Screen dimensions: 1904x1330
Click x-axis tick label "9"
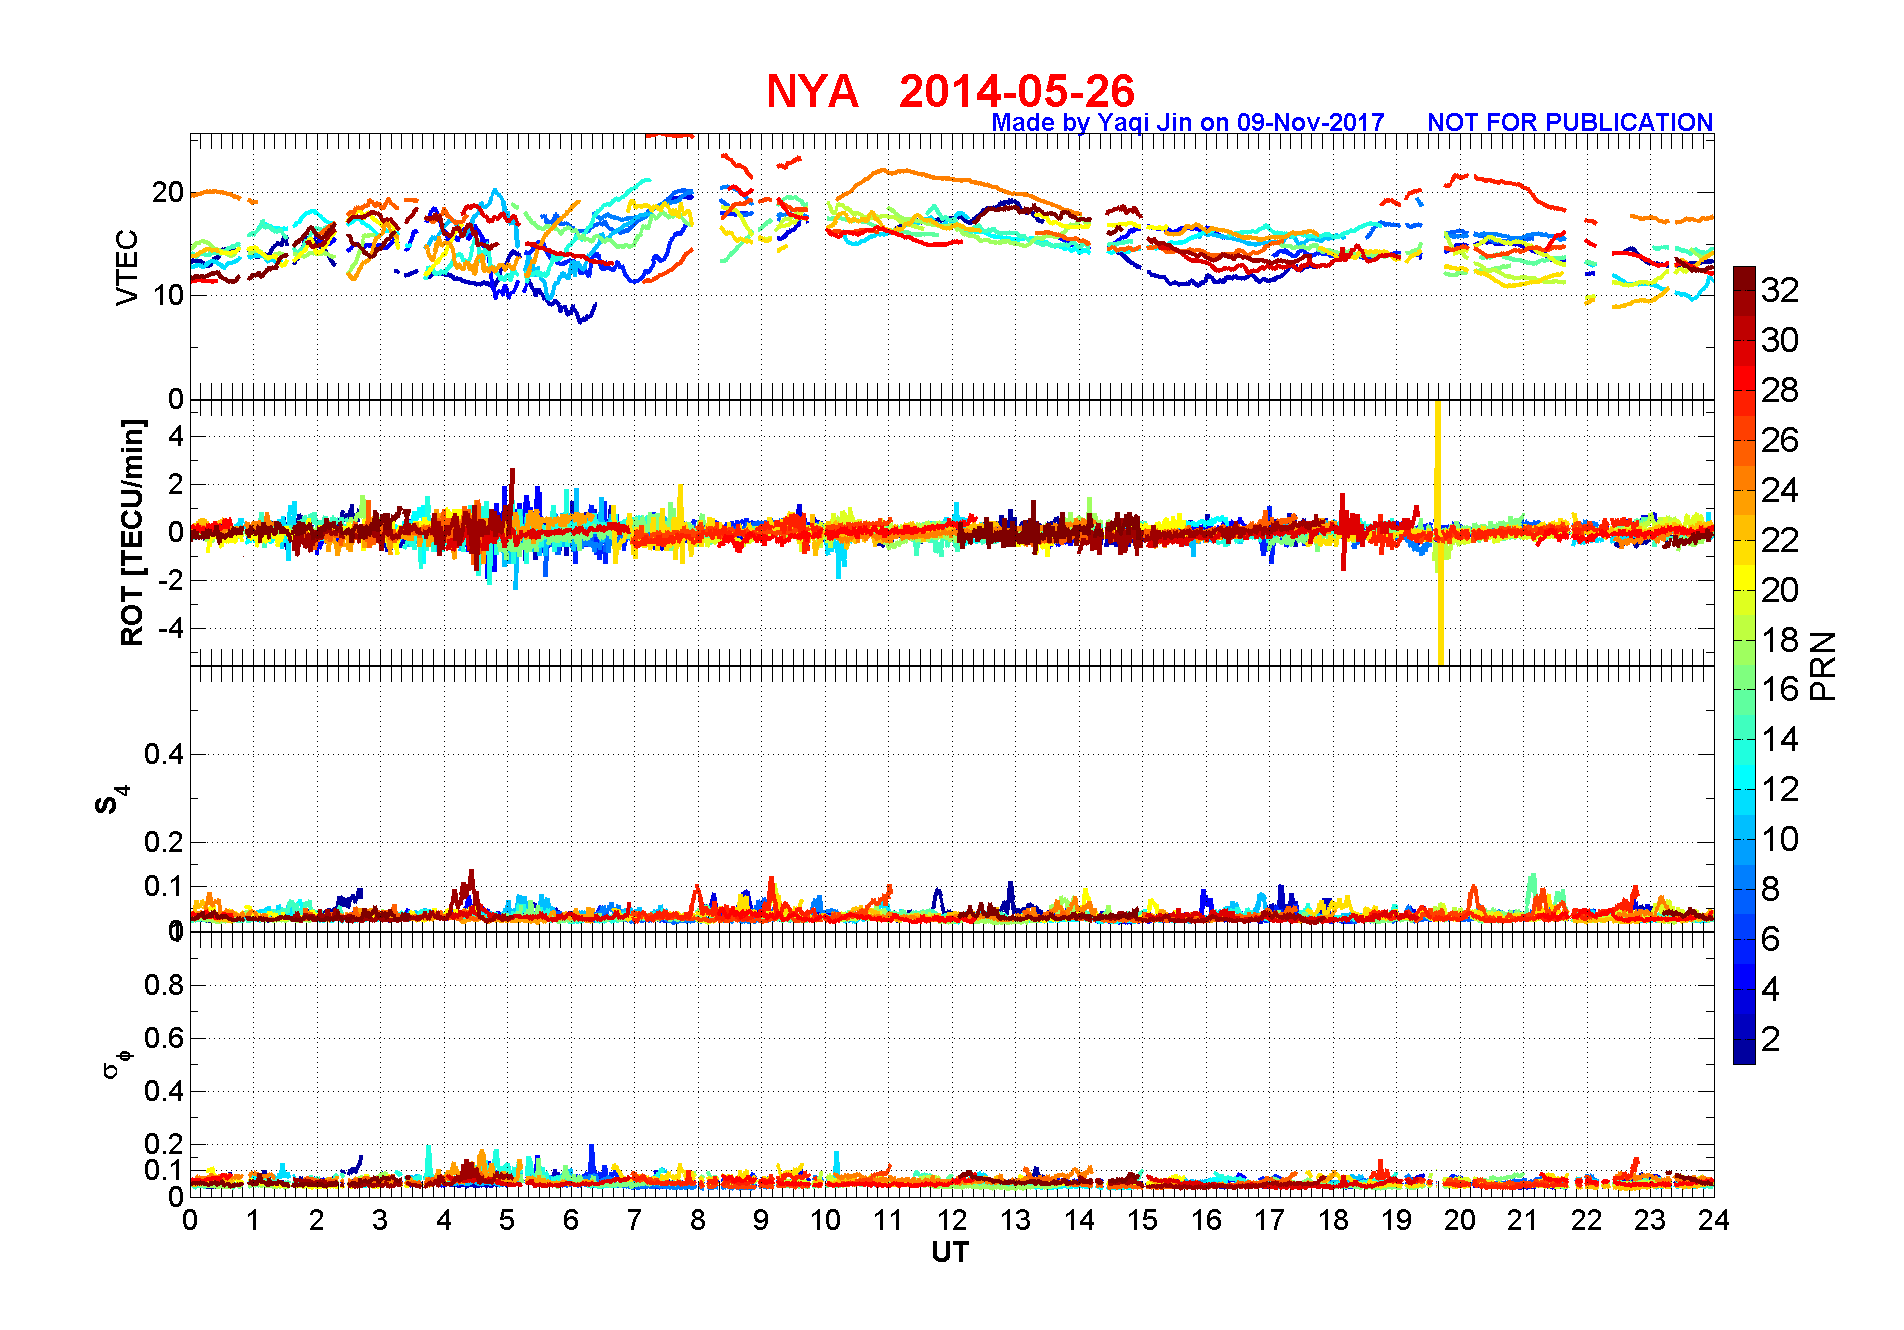(x=761, y=1221)
